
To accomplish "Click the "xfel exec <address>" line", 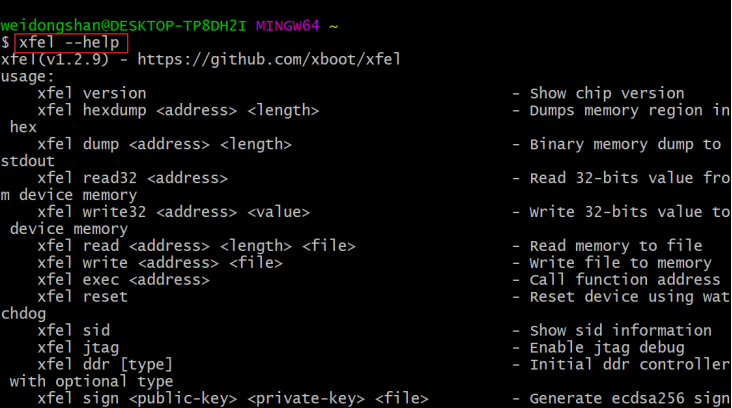I will tap(124, 280).
